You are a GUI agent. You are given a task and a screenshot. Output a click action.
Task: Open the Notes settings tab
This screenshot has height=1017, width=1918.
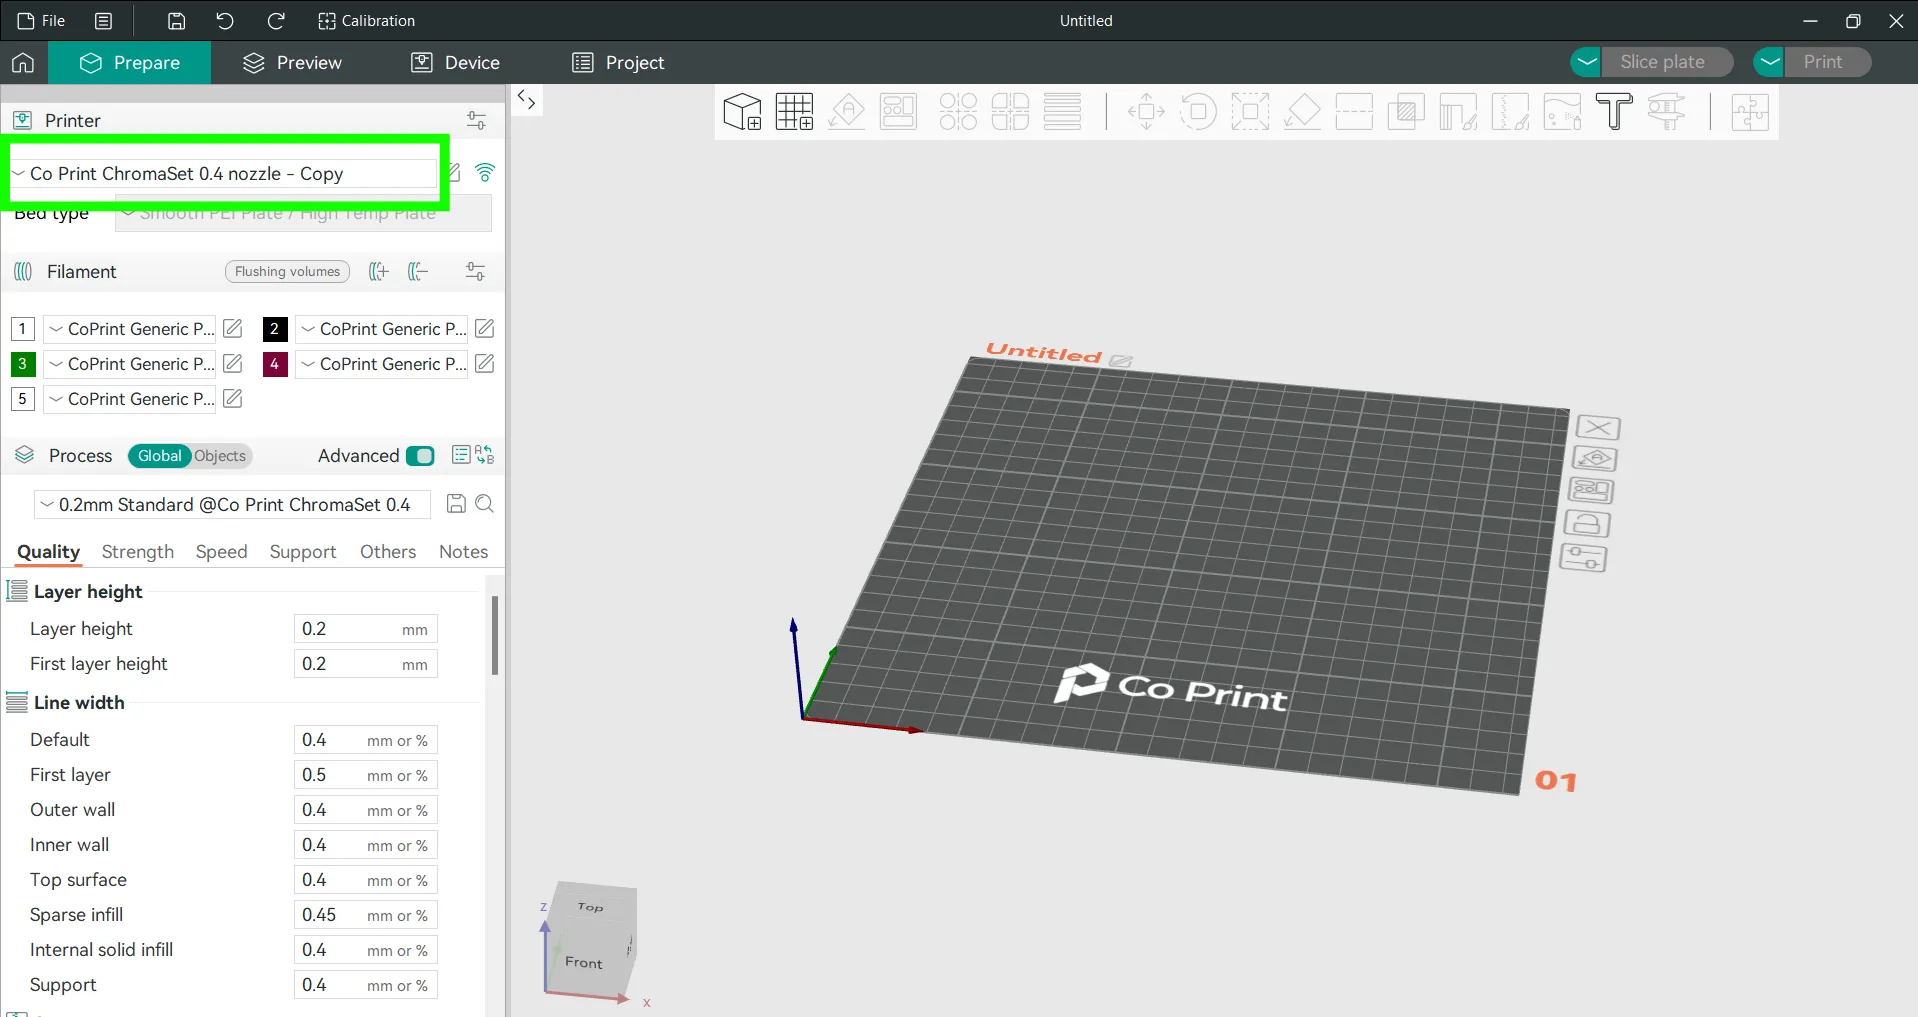pyautogui.click(x=464, y=552)
